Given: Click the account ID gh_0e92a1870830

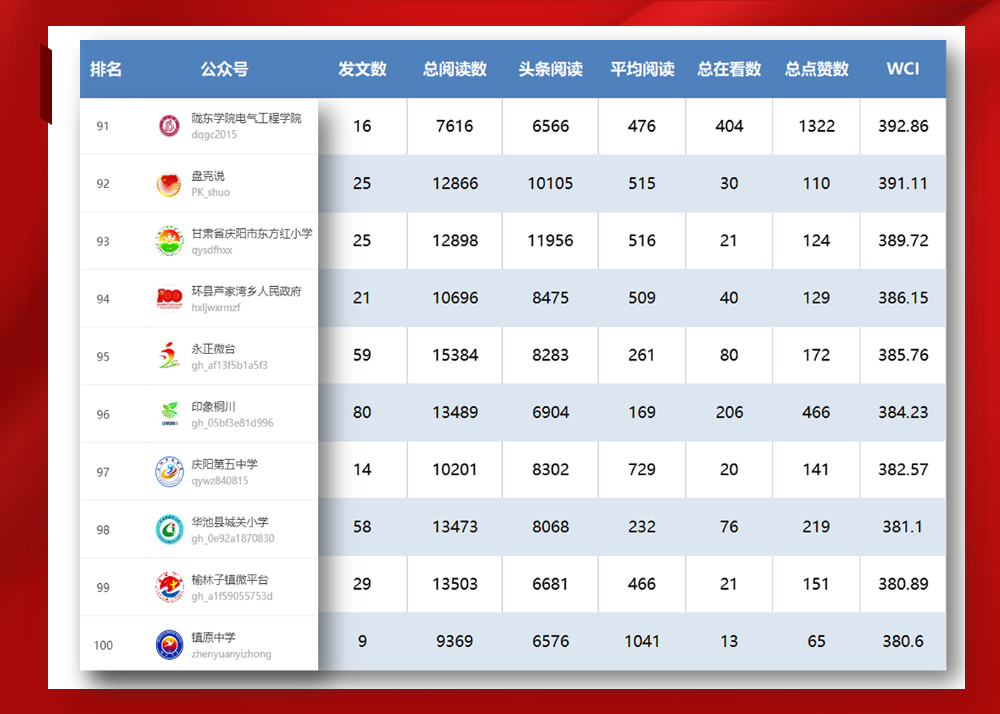Looking at the screenshot, I should click(x=233, y=538).
